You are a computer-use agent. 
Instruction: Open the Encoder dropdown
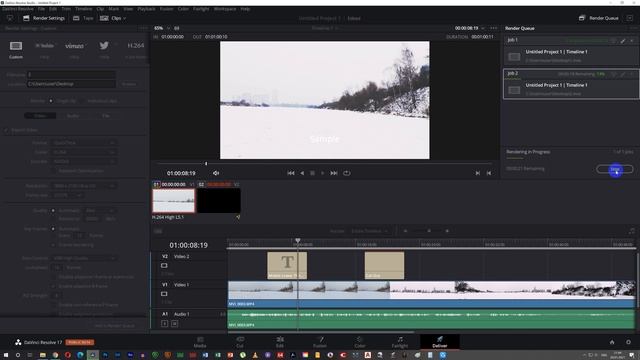click(84, 161)
